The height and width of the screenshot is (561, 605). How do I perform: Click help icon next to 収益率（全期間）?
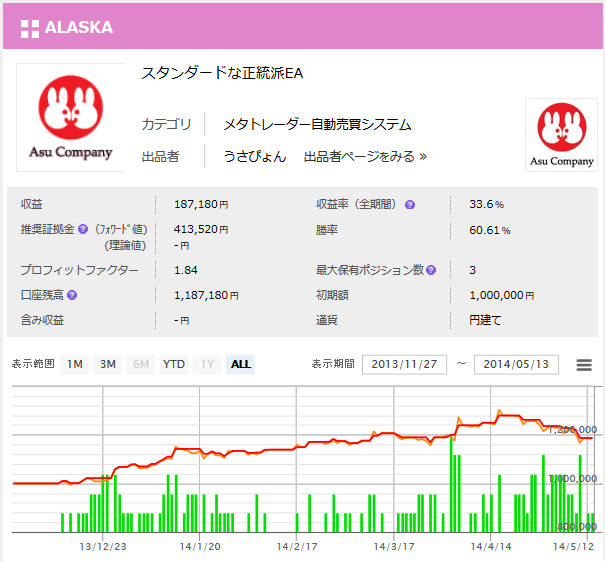pyautogui.click(x=410, y=205)
